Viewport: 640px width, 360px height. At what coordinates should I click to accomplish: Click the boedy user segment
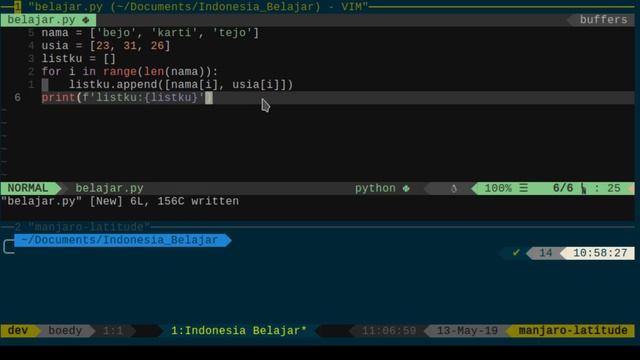coord(65,331)
